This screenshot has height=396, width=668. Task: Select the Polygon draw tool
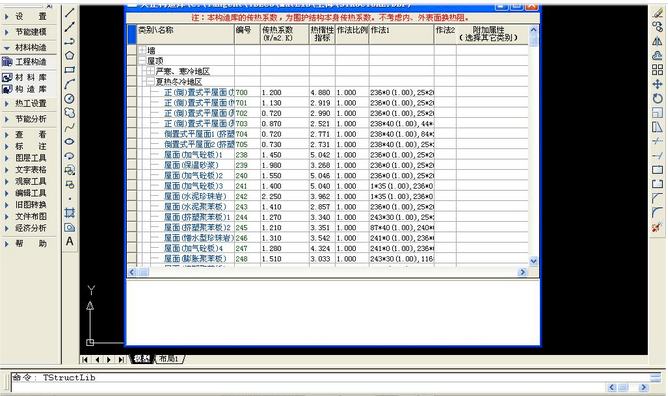[x=70, y=55]
